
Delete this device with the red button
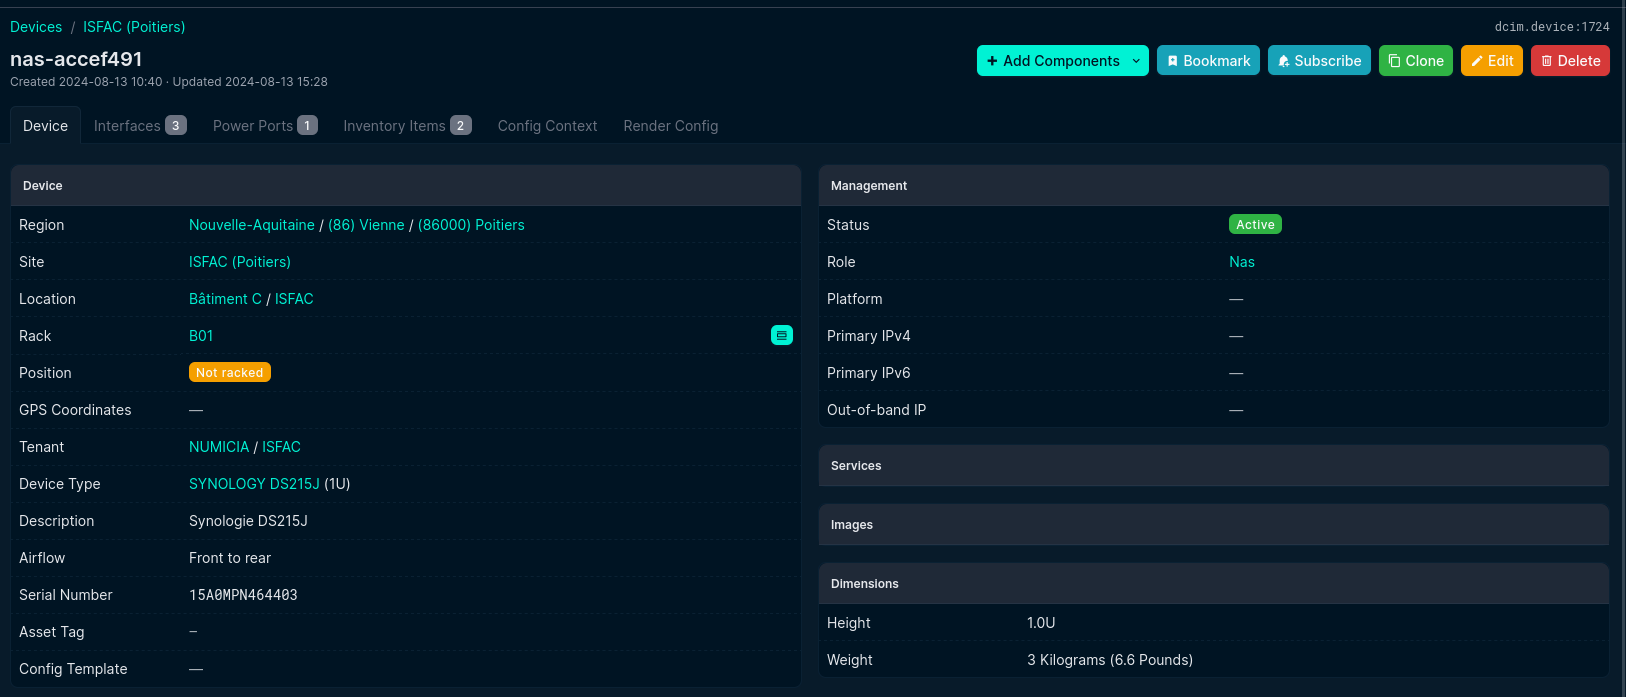pos(1569,61)
